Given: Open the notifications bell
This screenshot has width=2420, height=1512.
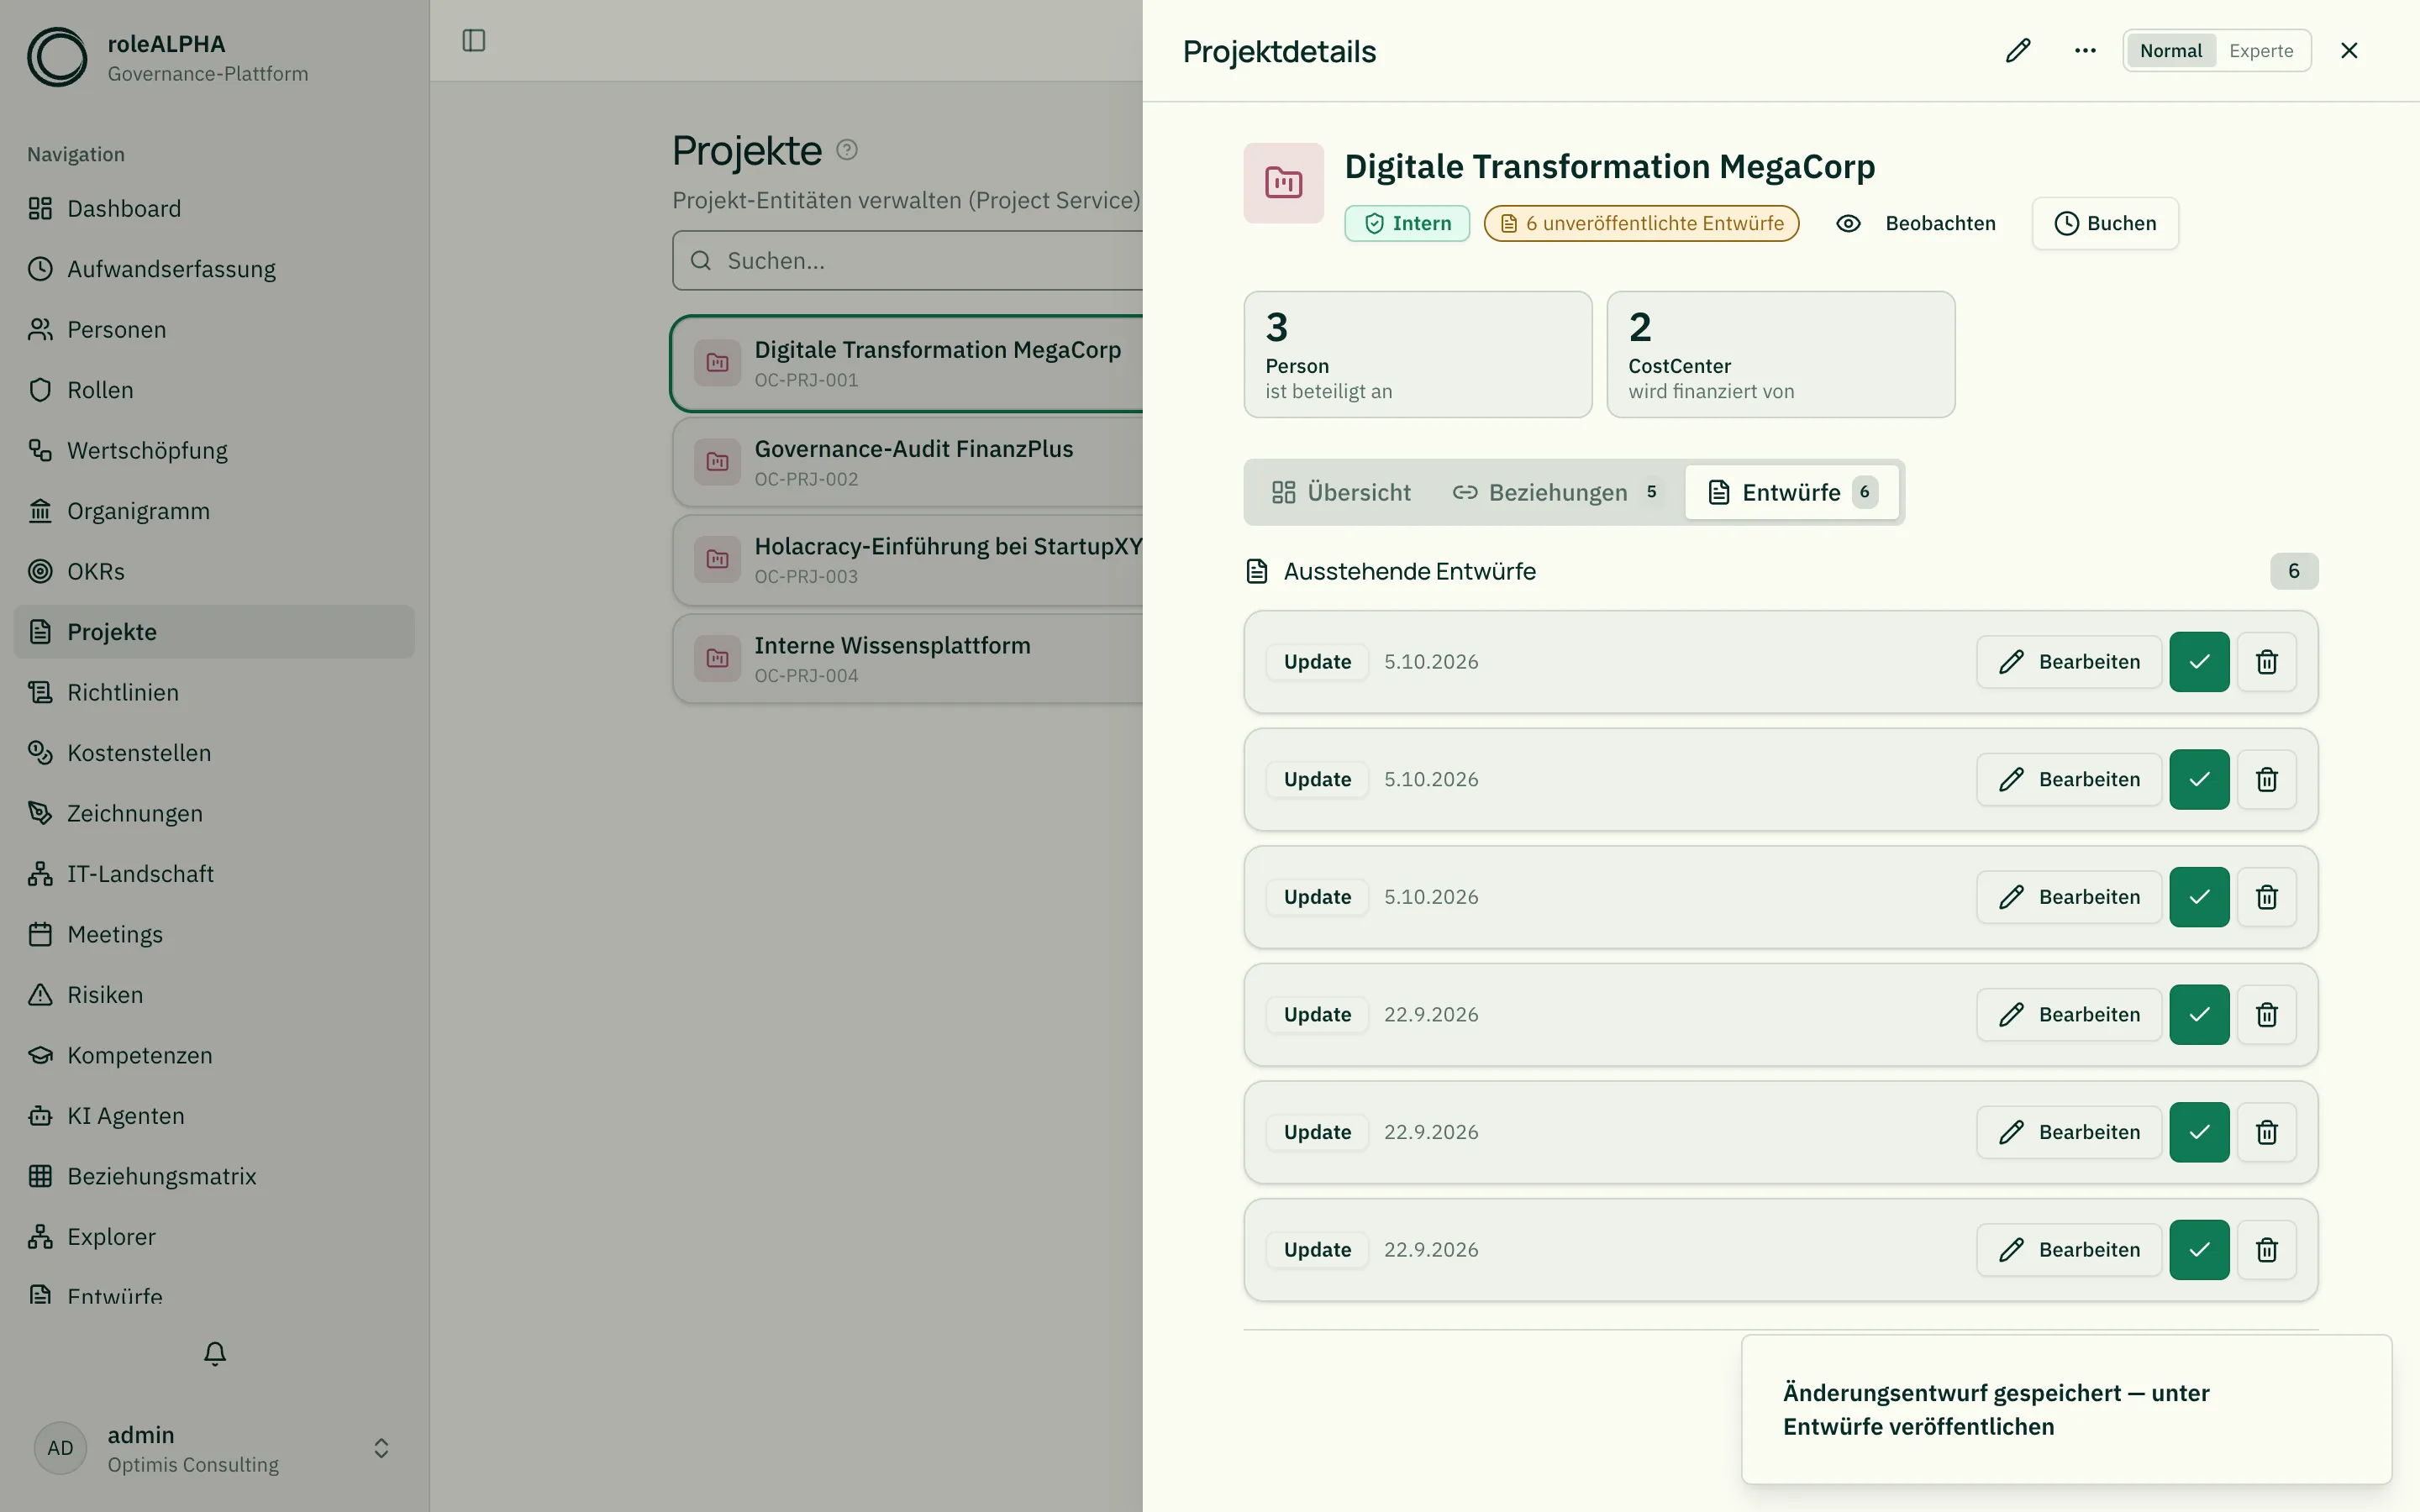Looking at the screenshot, I should pyautogui.click(x=215, y=1354).
